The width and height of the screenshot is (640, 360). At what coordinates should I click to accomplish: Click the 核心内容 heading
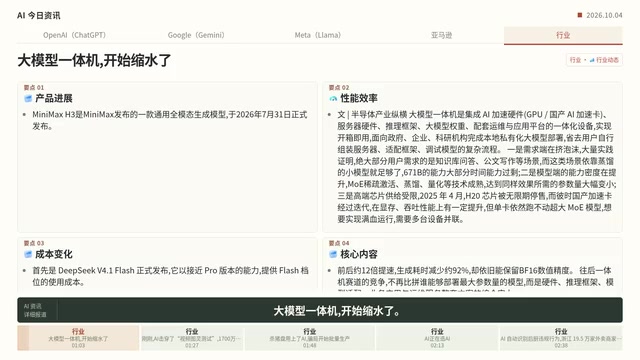tap(359, 254)
